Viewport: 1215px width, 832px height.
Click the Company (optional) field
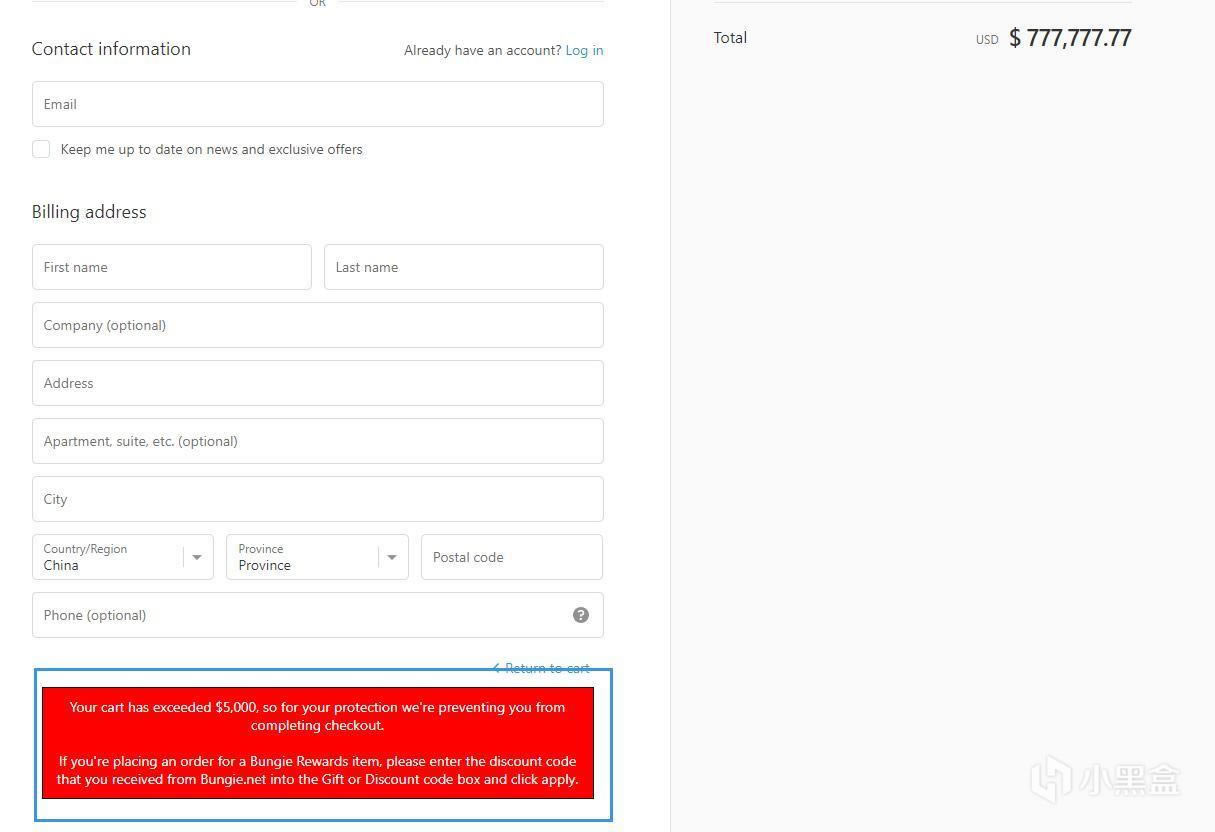[317, 325]
